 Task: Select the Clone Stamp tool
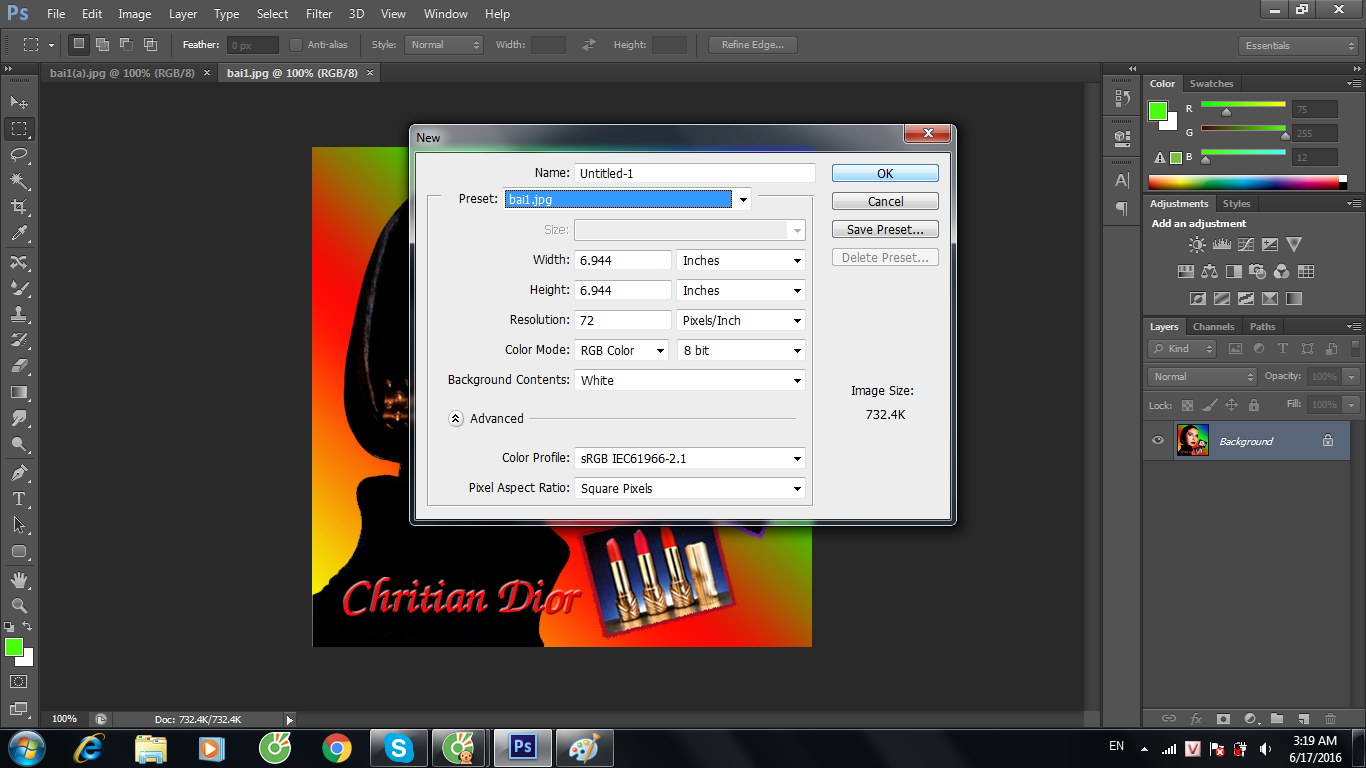(x=19, y=314)
